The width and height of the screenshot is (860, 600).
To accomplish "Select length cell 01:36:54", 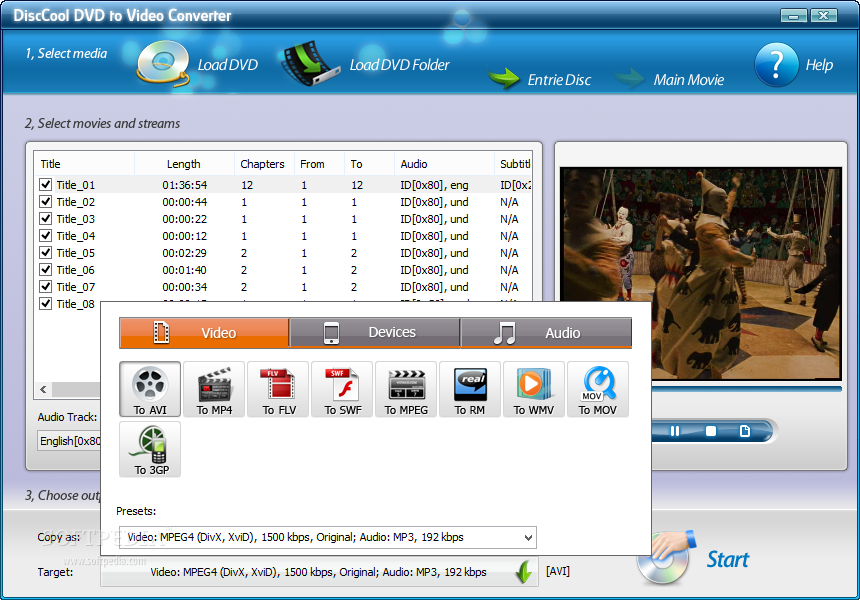I will coord(185,185).
